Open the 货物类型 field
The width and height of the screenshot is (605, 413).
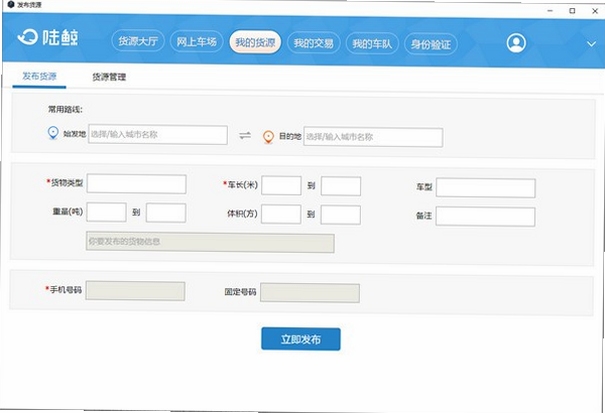[x=137, y=184]
